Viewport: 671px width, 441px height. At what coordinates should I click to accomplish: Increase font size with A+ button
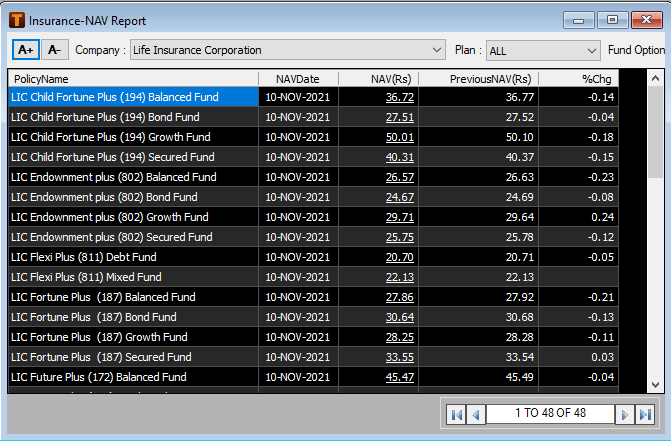pos(26,50)
